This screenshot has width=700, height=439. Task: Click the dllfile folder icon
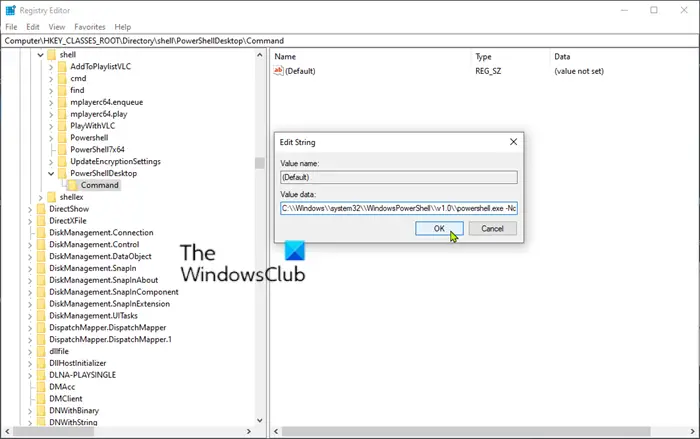[x=42, y=351]
